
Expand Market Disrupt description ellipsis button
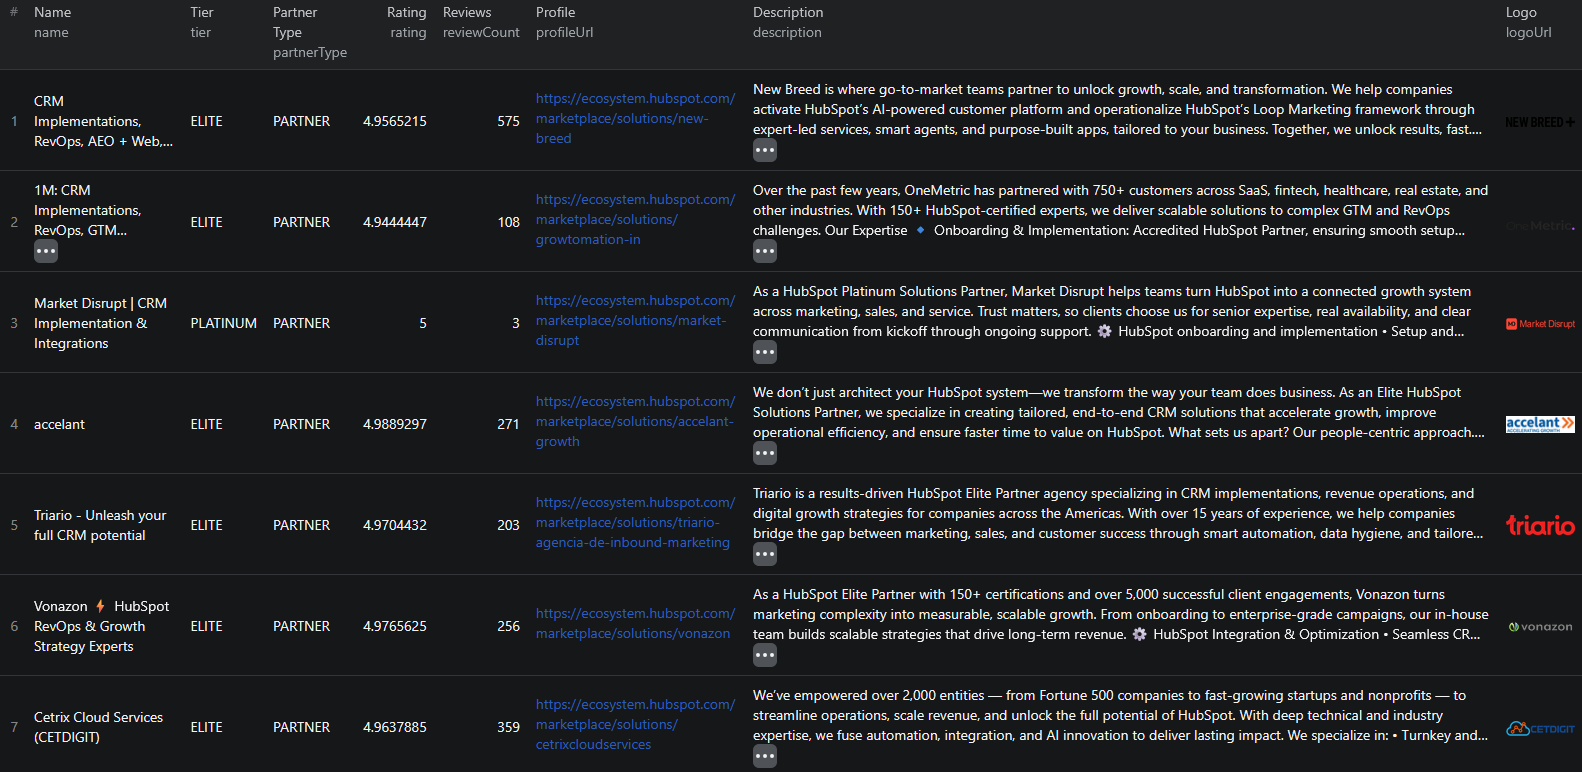[x=765, y=353]
